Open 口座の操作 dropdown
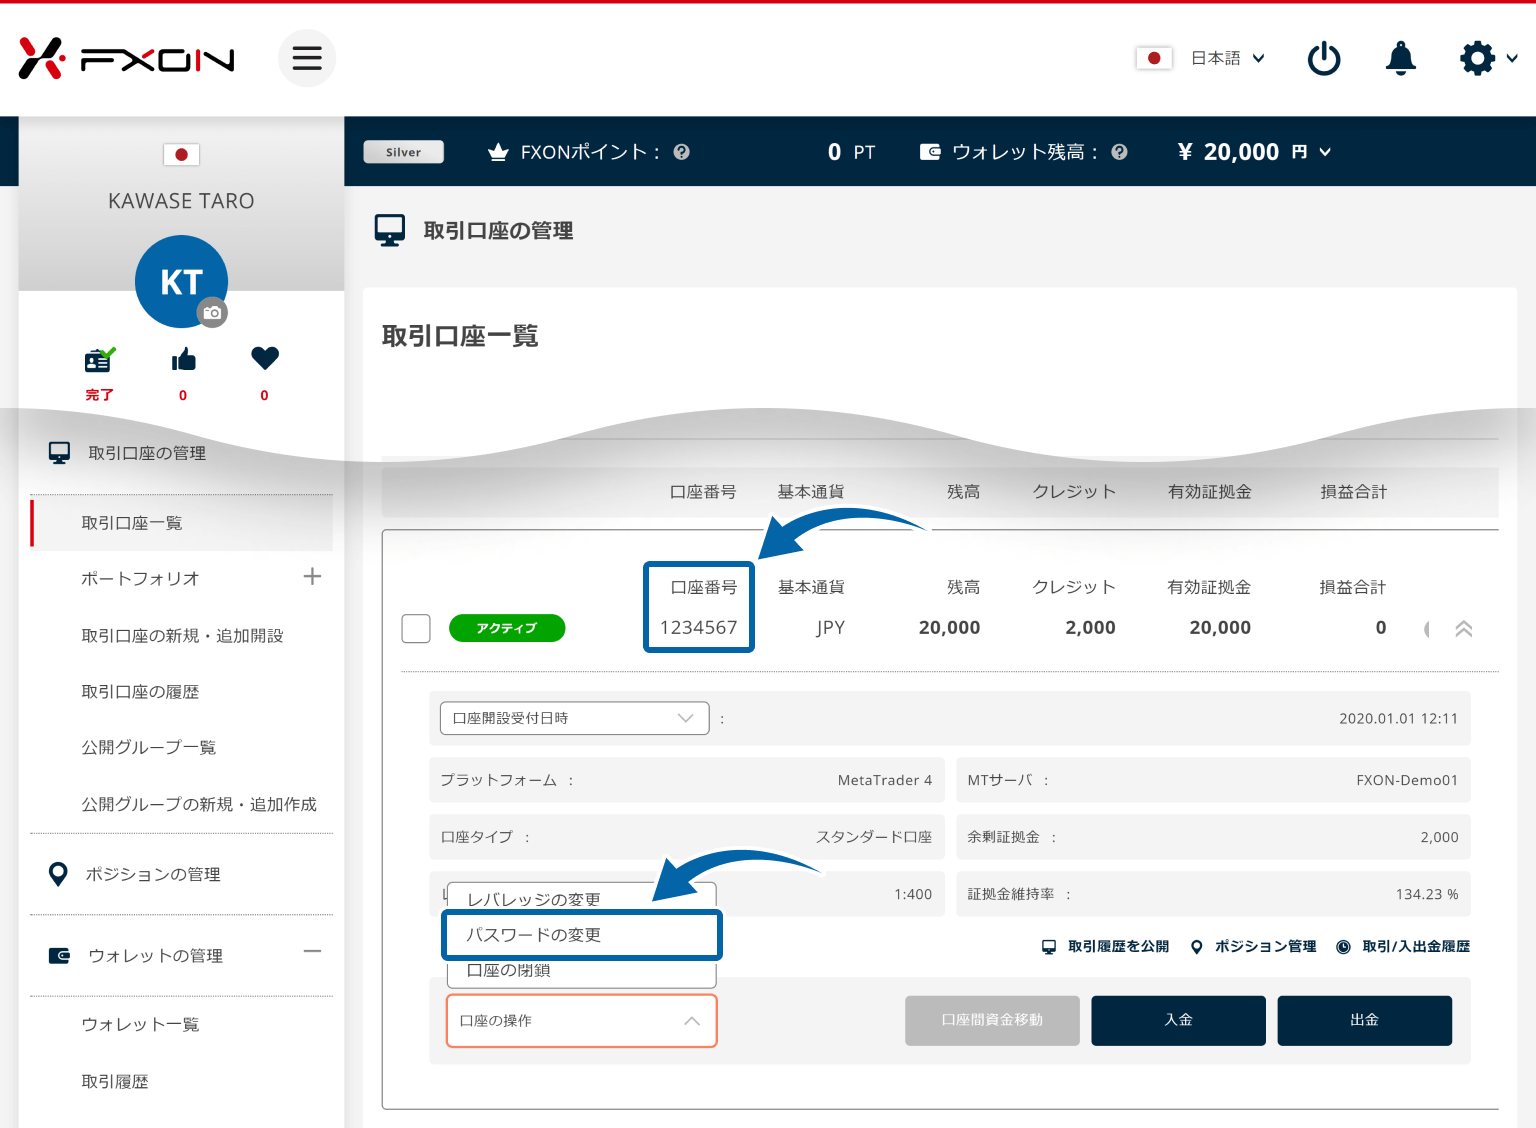Image resolution: width=1536 pixels, height=1128 pixels. 582,1021
